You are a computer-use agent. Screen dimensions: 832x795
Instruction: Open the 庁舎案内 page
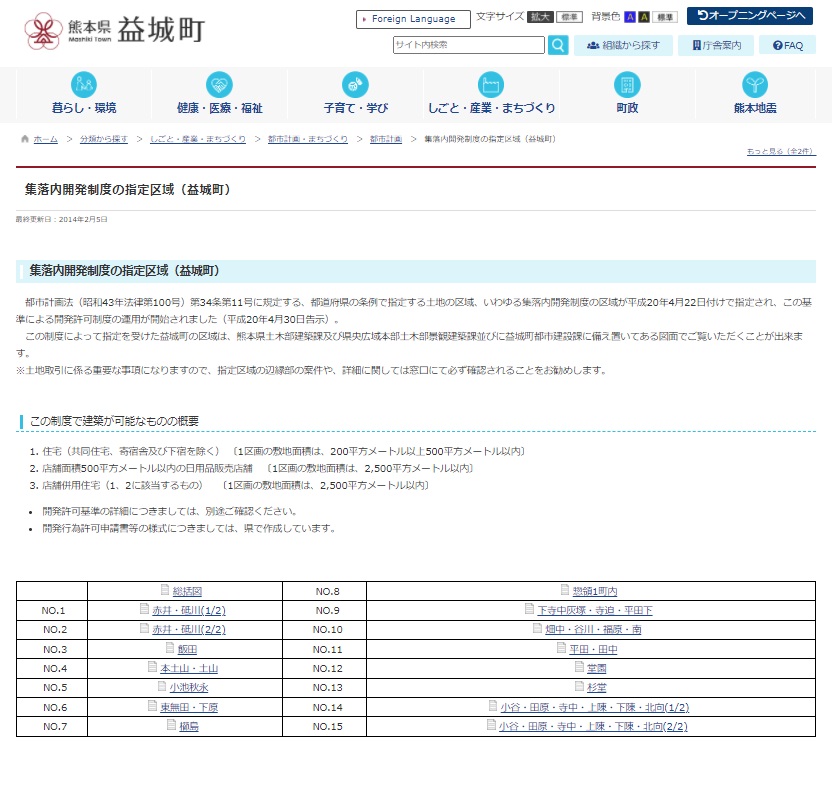[716, 45]
